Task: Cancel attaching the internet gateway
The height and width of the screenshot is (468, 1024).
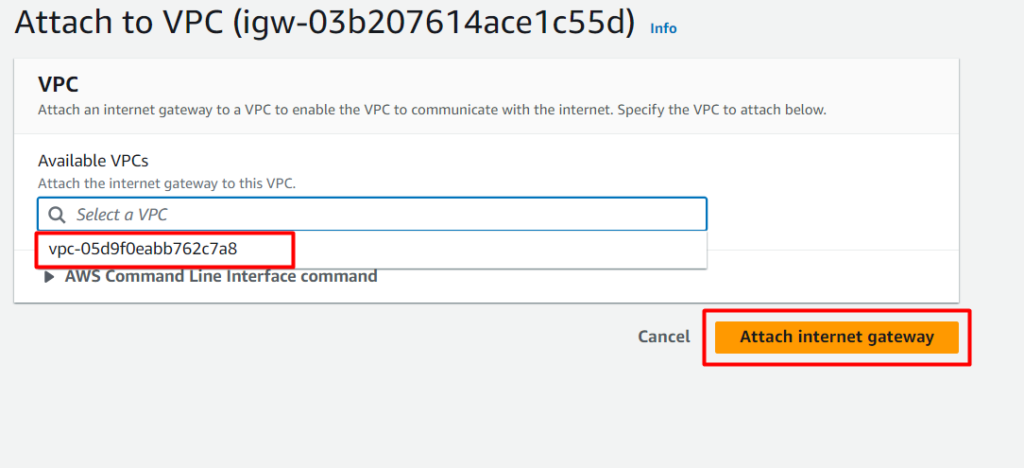Action: pos(663,337)
